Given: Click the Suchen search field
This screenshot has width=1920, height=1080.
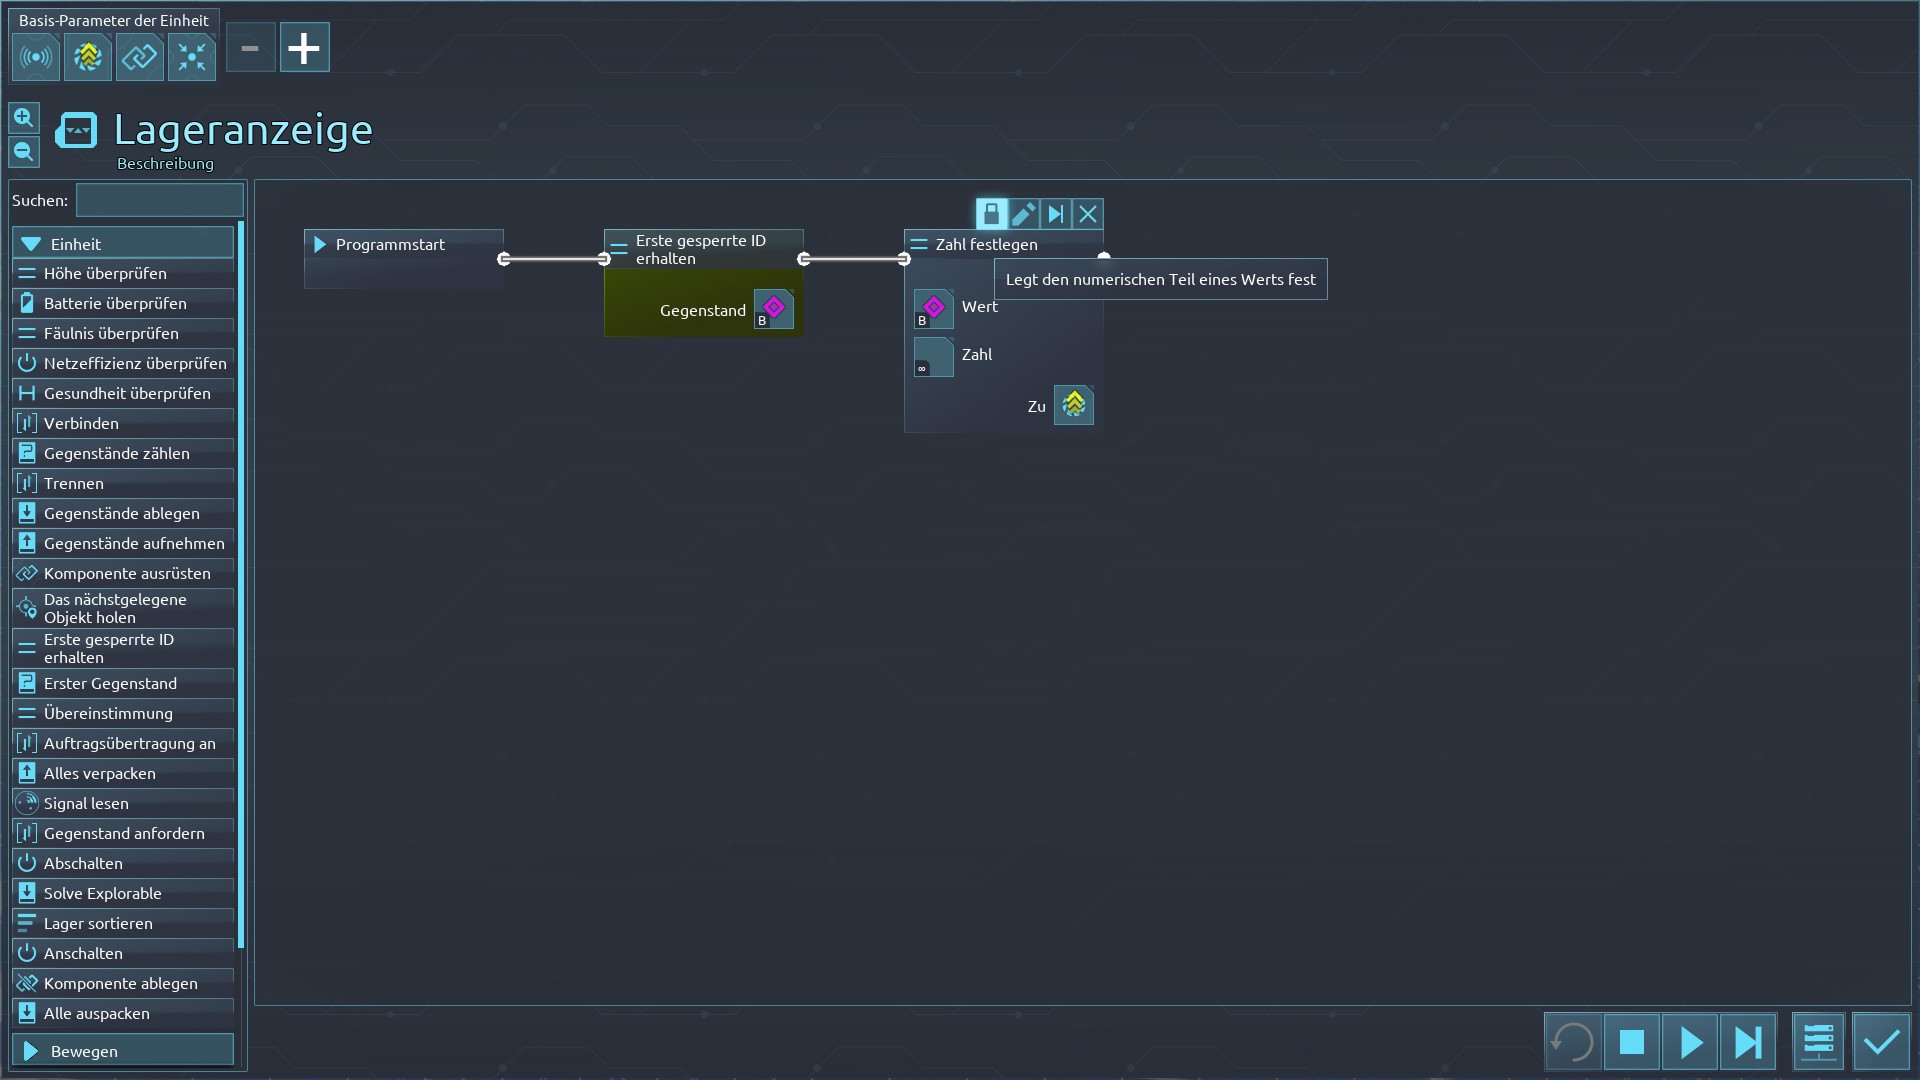Looking at the screenshot, I should coord(160,200).
